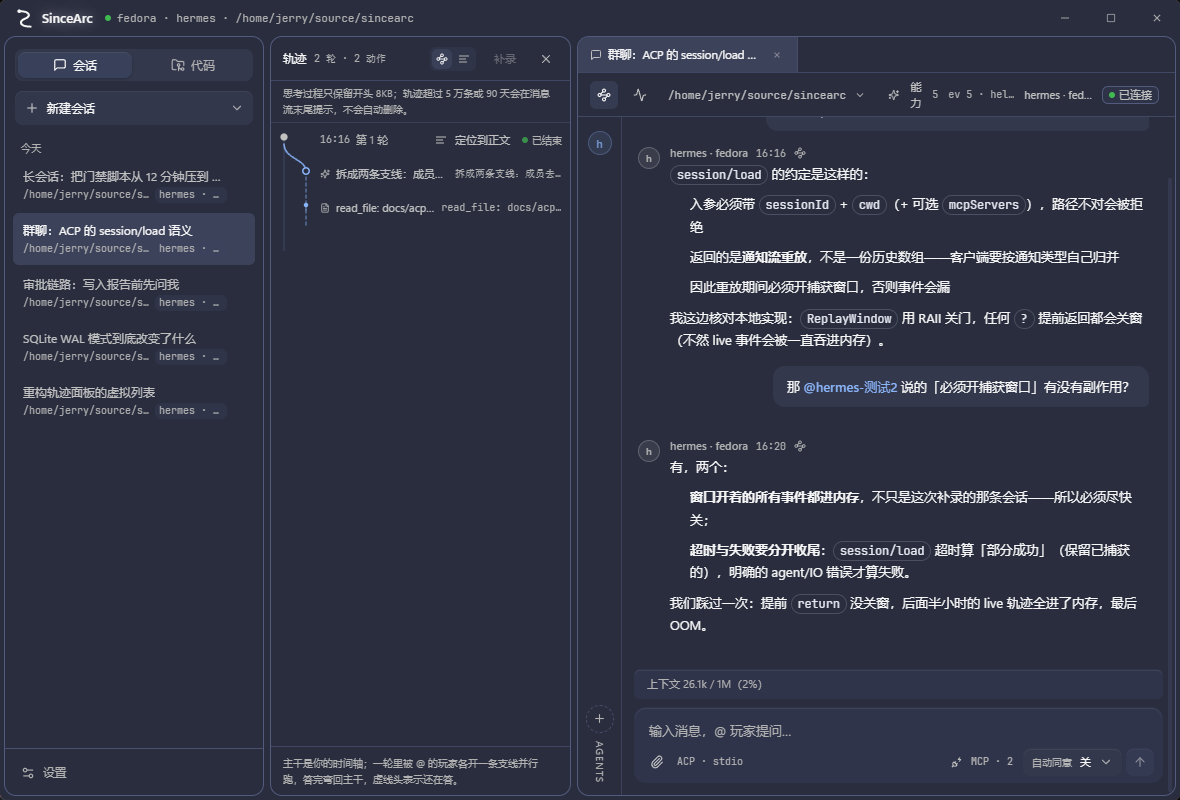Viewport: 1180px width, 800px height.
Task: Click the hermes · fed... agent label
Action: (1057, 95)
